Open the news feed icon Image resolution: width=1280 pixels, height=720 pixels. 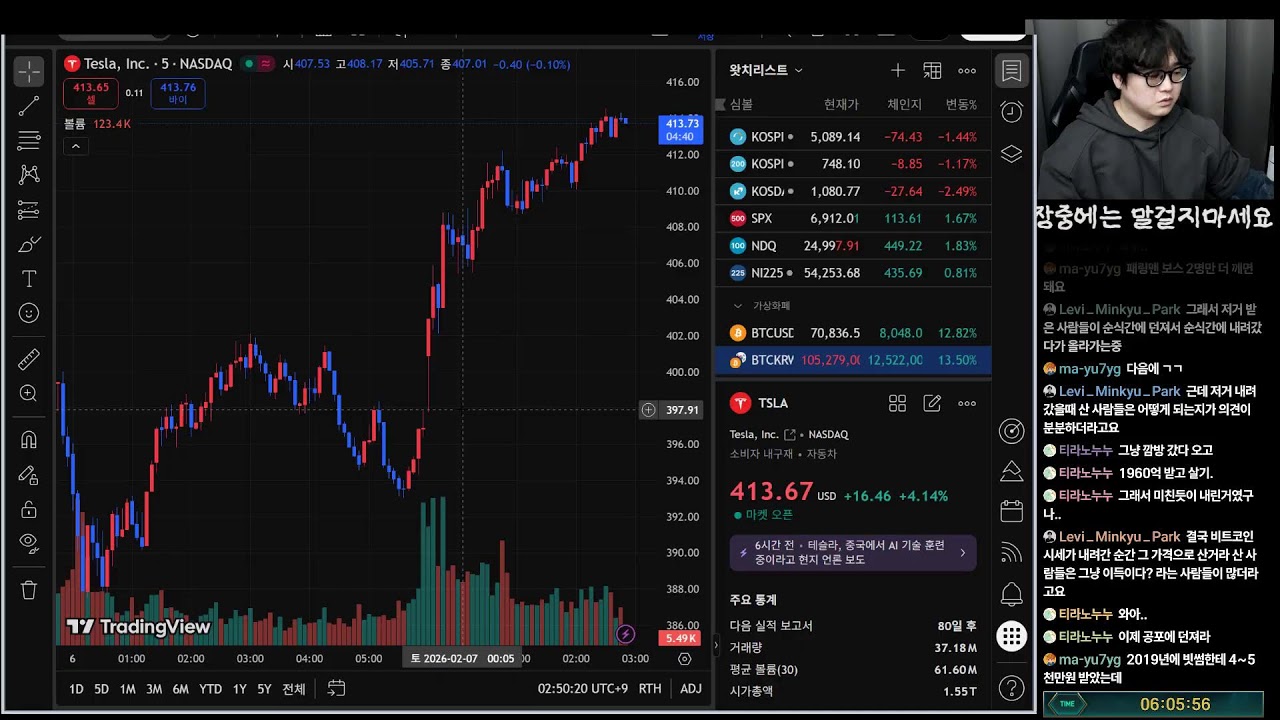click(1012, 552)
